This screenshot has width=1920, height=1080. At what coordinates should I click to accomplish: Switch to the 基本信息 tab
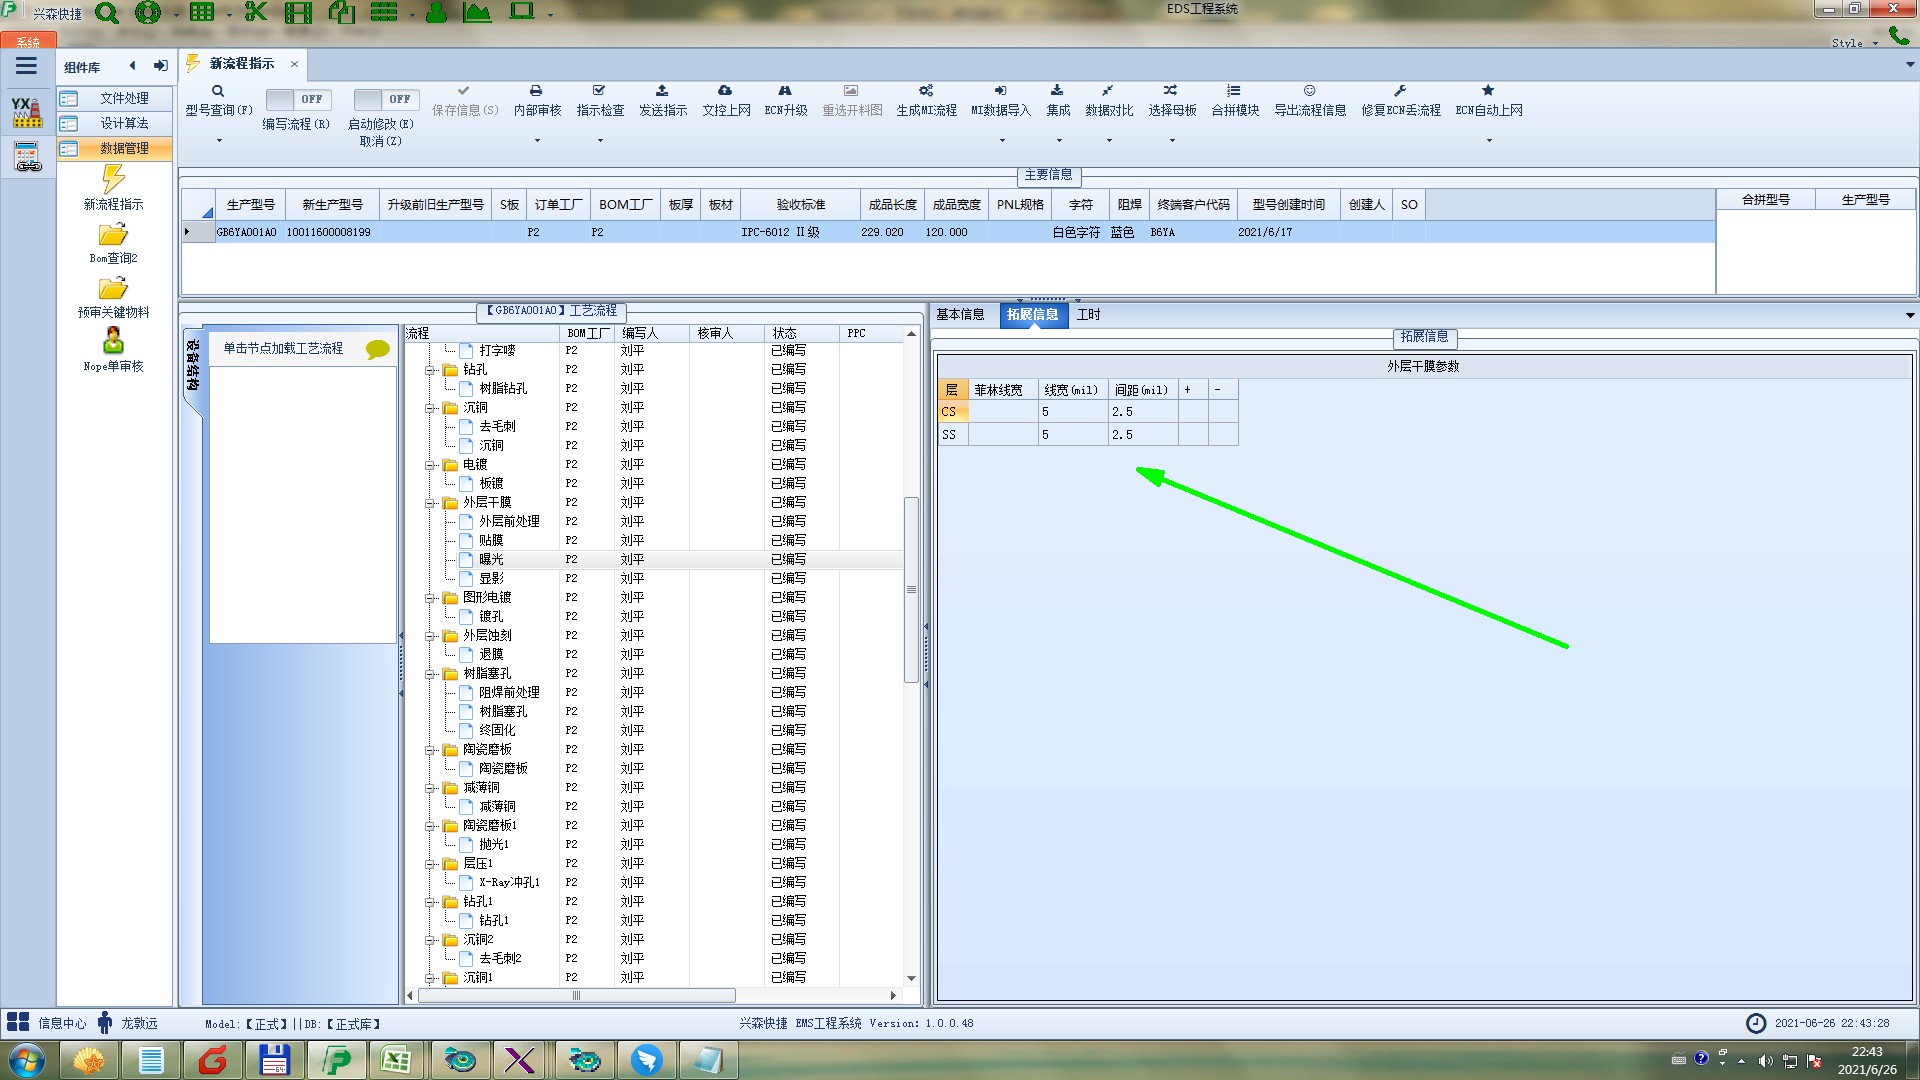tap(959, 314)
